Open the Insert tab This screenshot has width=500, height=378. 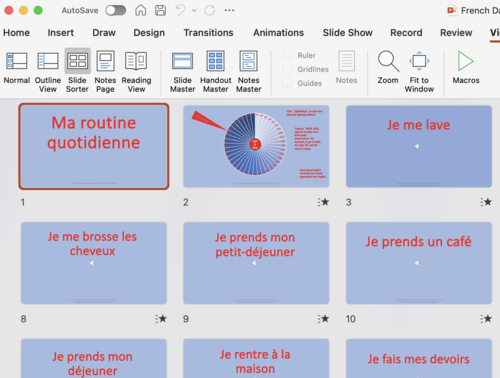click(x=61, y=33)
